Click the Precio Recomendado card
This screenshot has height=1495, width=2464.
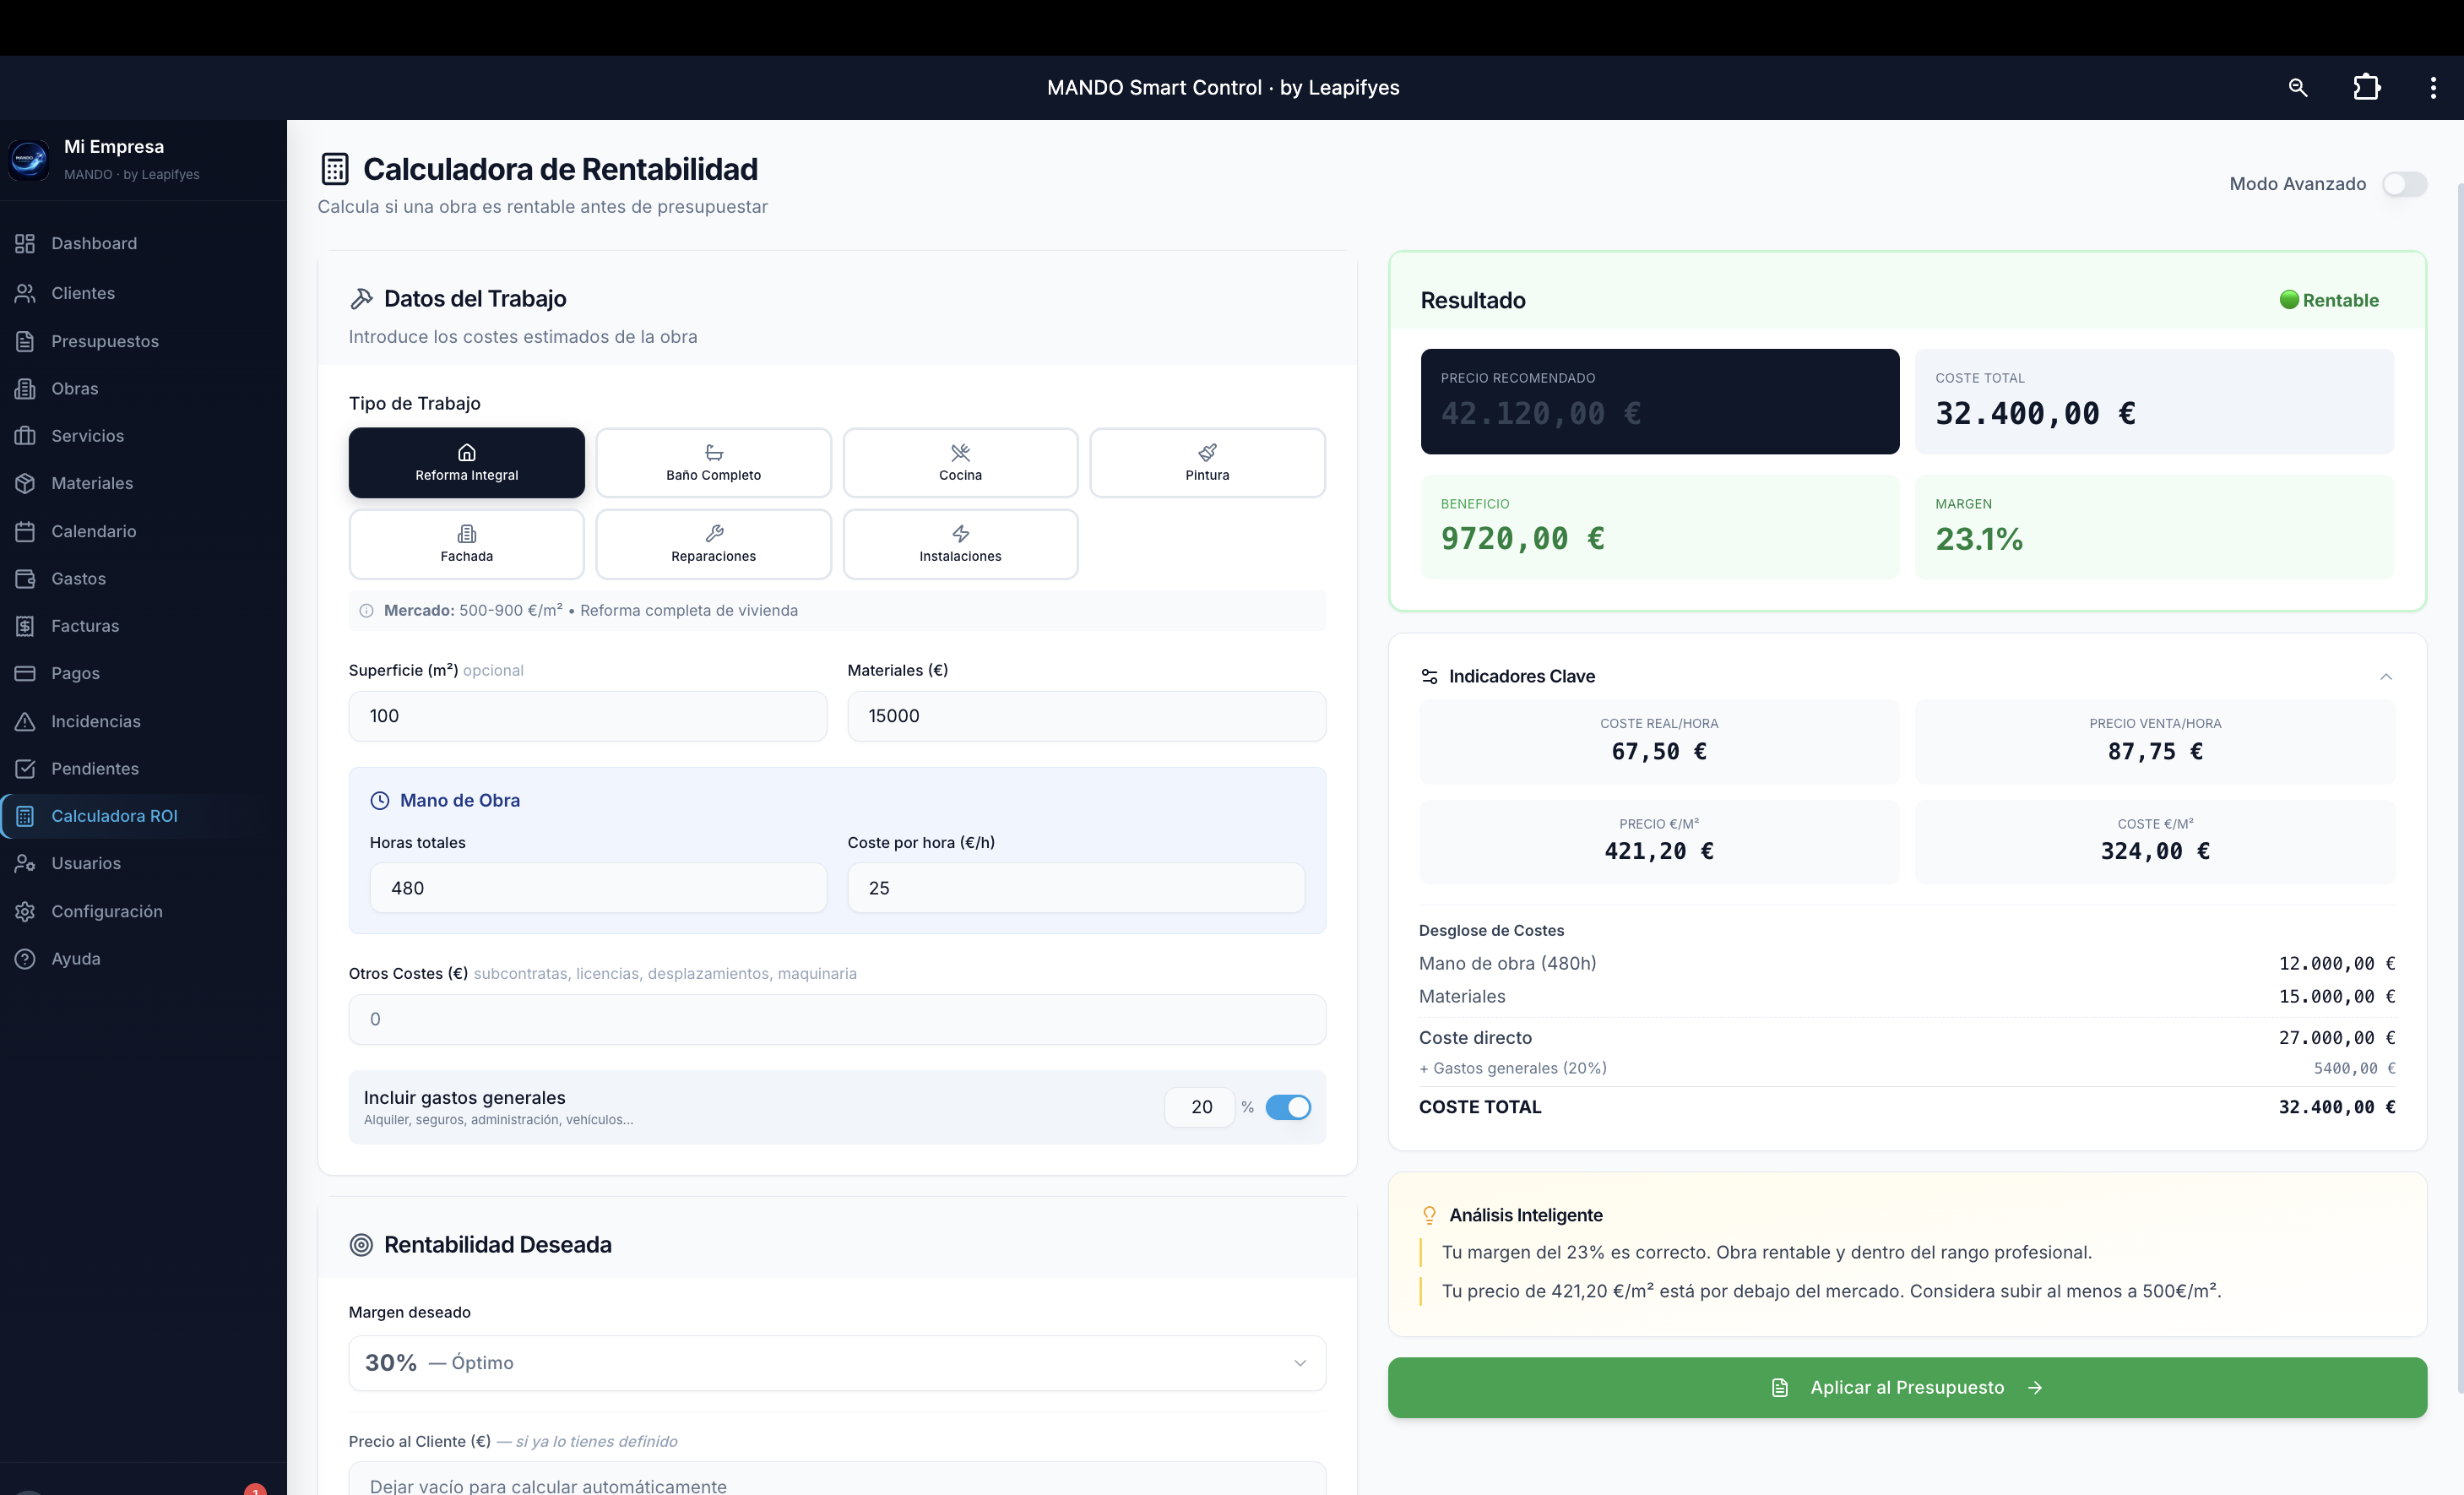click(1660, 401)
